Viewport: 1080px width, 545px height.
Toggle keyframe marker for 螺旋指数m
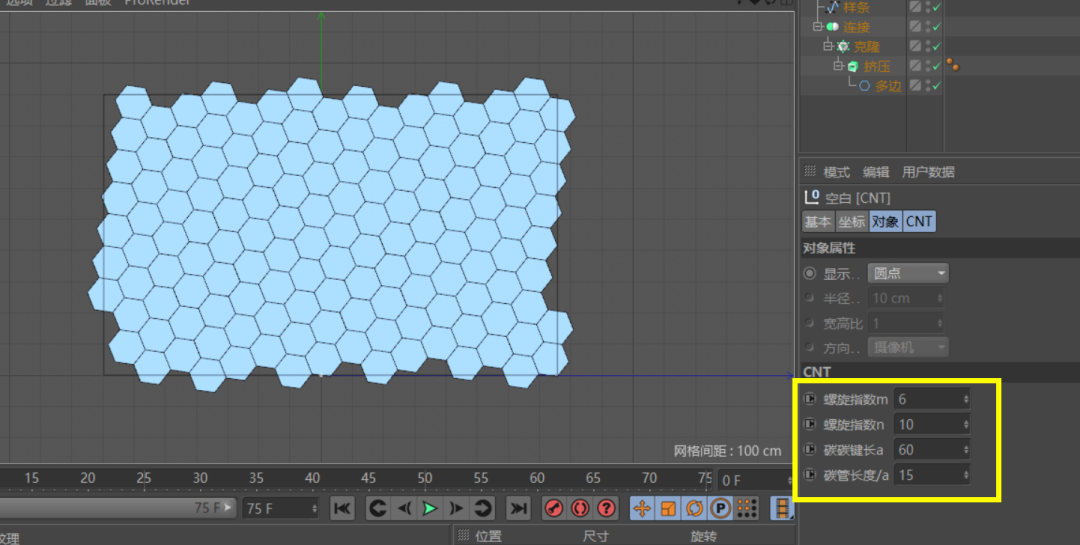point(810,399)
